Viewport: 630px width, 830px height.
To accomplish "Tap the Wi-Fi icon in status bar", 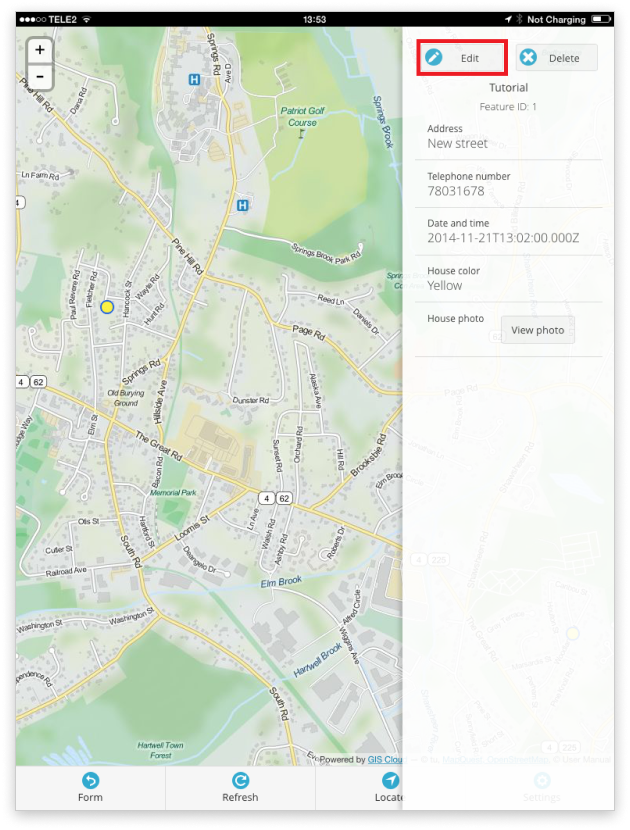I will click(x=87, y=19).
